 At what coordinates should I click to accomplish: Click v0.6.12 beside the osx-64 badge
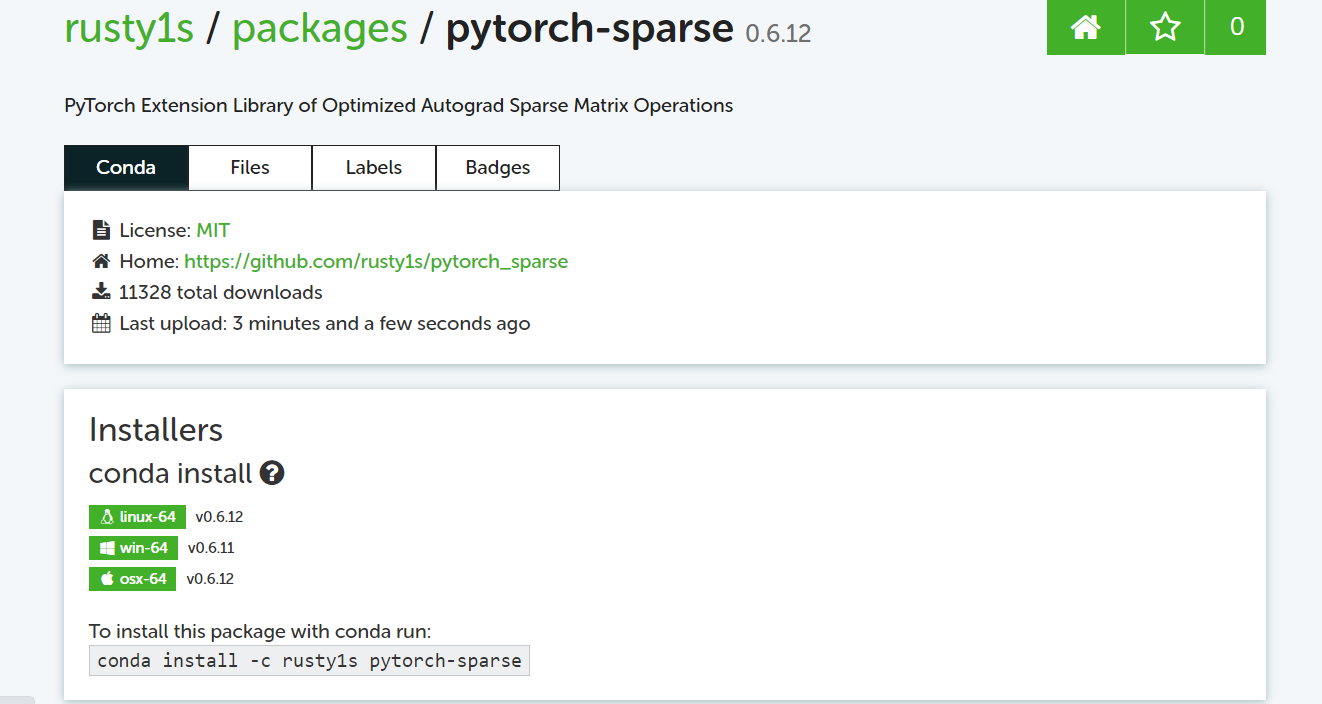pos(210,579)
